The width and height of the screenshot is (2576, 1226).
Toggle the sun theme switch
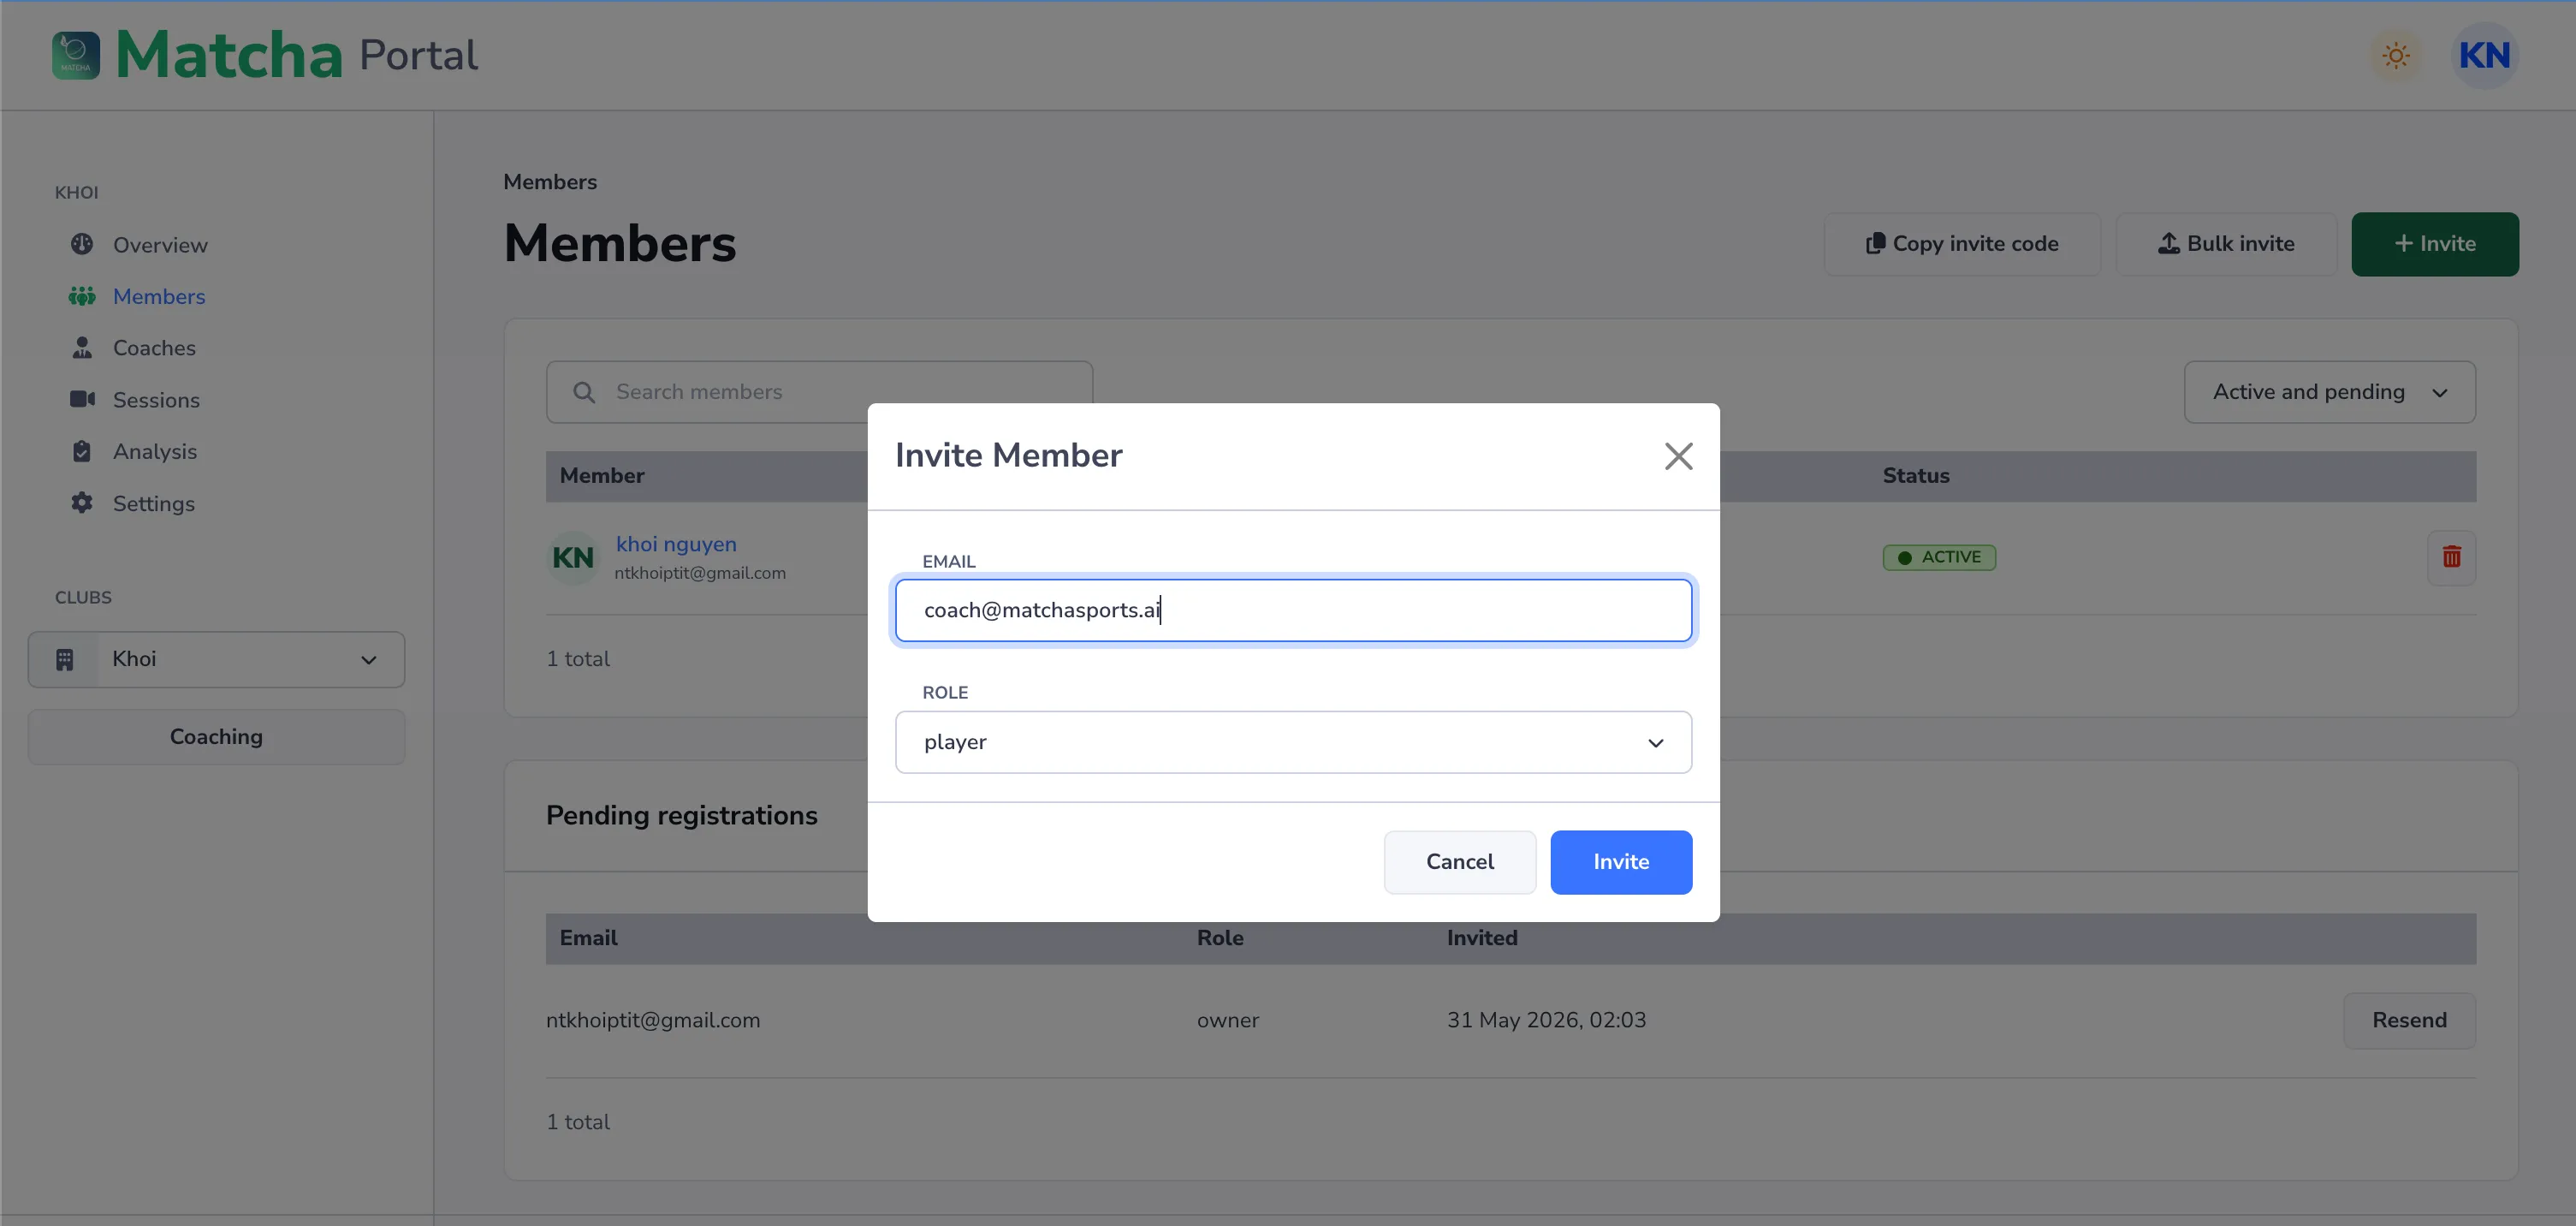(2396, 56)
